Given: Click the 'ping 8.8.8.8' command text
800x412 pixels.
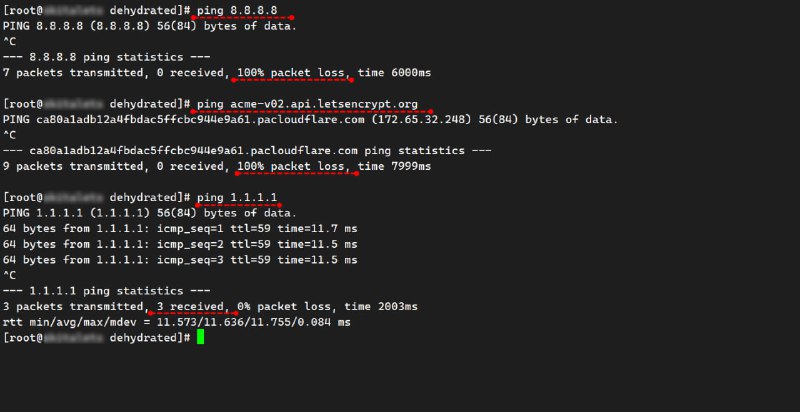Looking at the screenshot, I should [x=237, y=10].
